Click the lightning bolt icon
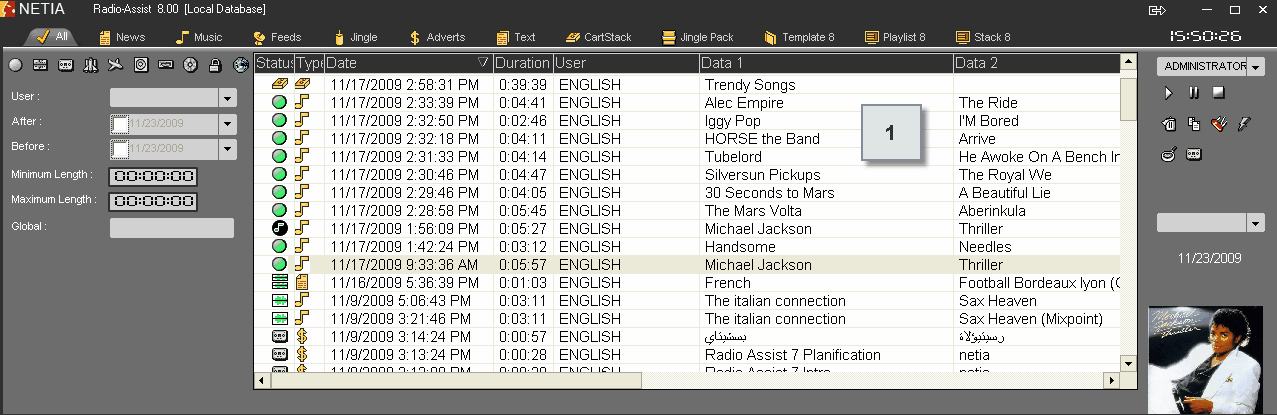Screen dimensions: 1277x415 1243,124
